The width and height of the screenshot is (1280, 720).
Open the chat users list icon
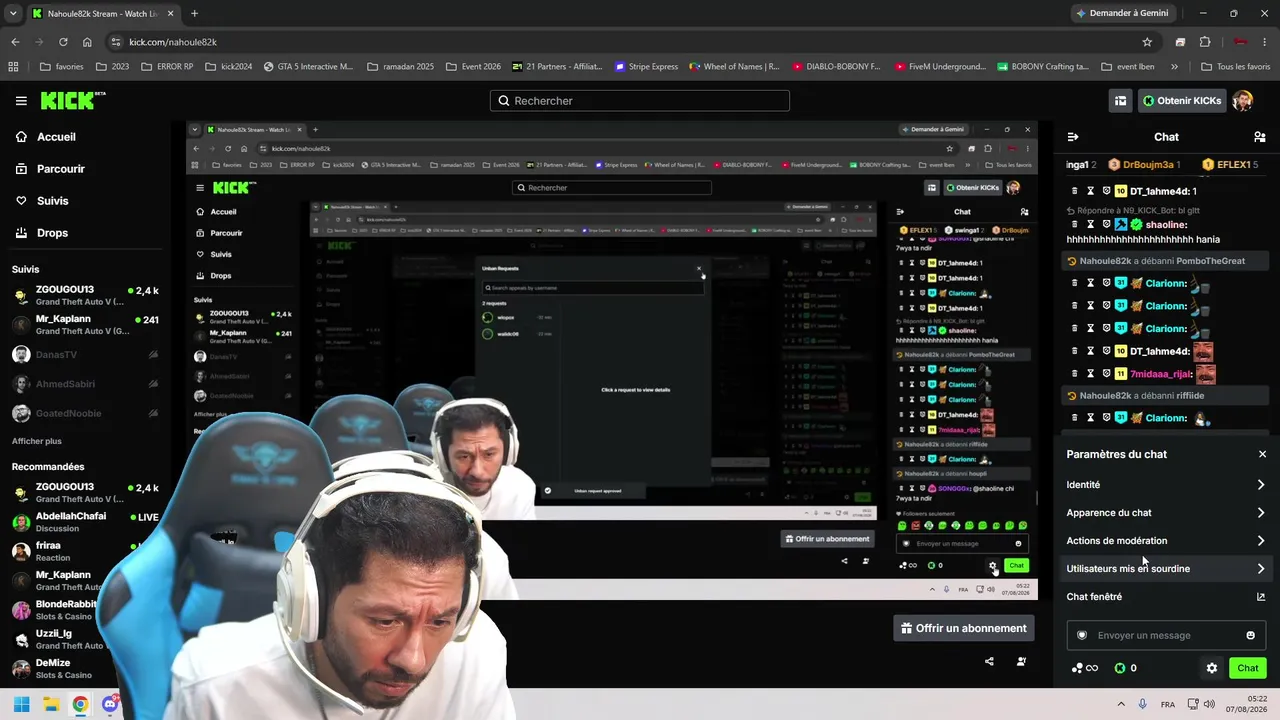(x=1260, y=137)
